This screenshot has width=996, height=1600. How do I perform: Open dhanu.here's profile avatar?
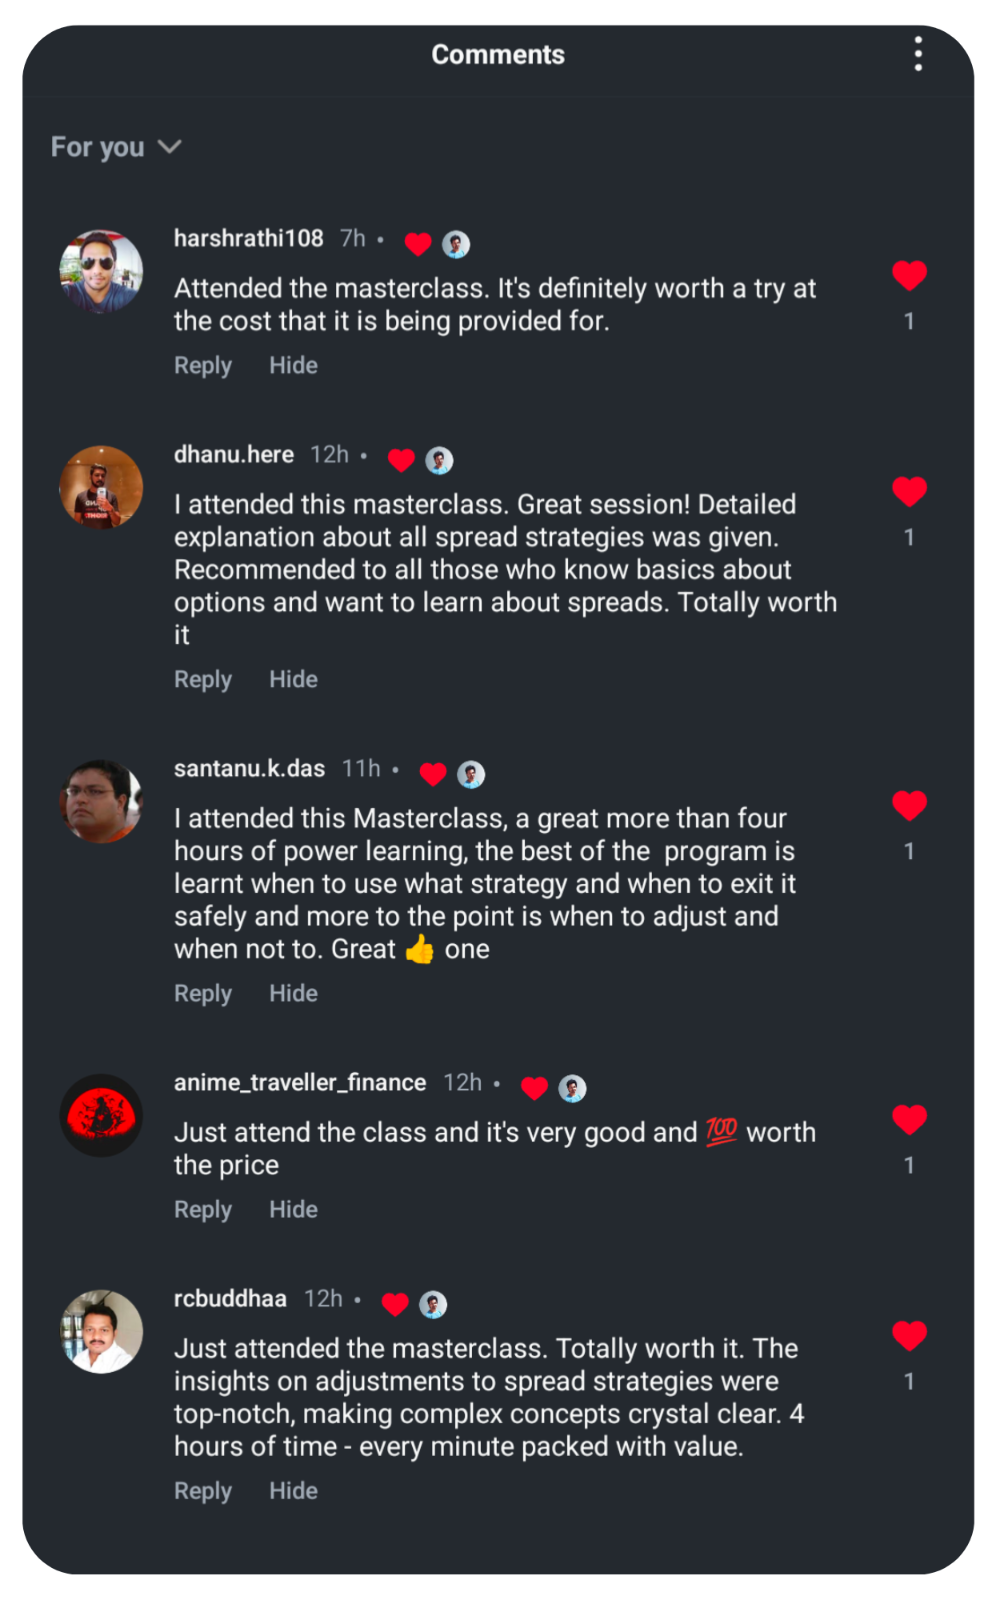click(x=101, y=487)
